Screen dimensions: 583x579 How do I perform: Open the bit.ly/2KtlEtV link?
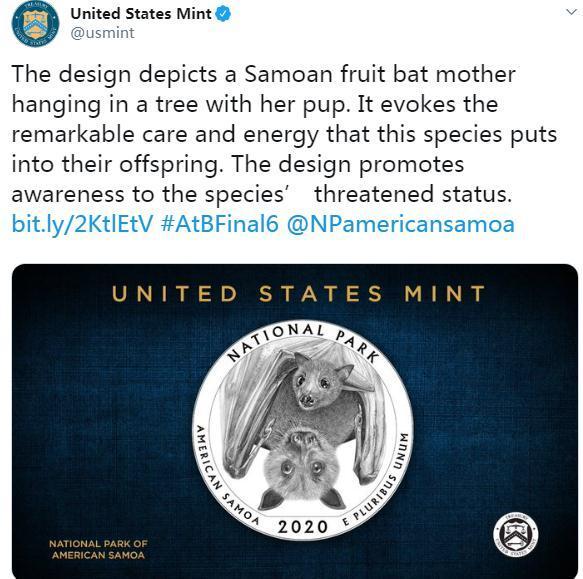[82, 224]
